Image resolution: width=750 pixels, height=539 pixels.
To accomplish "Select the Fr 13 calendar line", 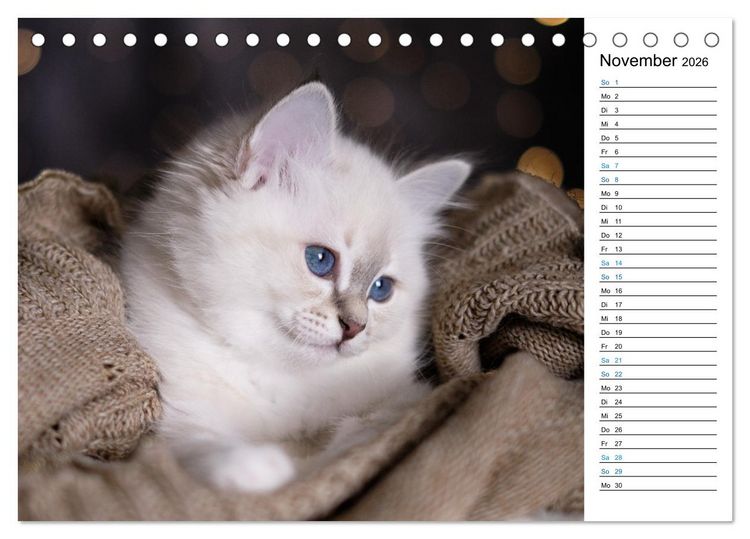I will tap(658, 249).
